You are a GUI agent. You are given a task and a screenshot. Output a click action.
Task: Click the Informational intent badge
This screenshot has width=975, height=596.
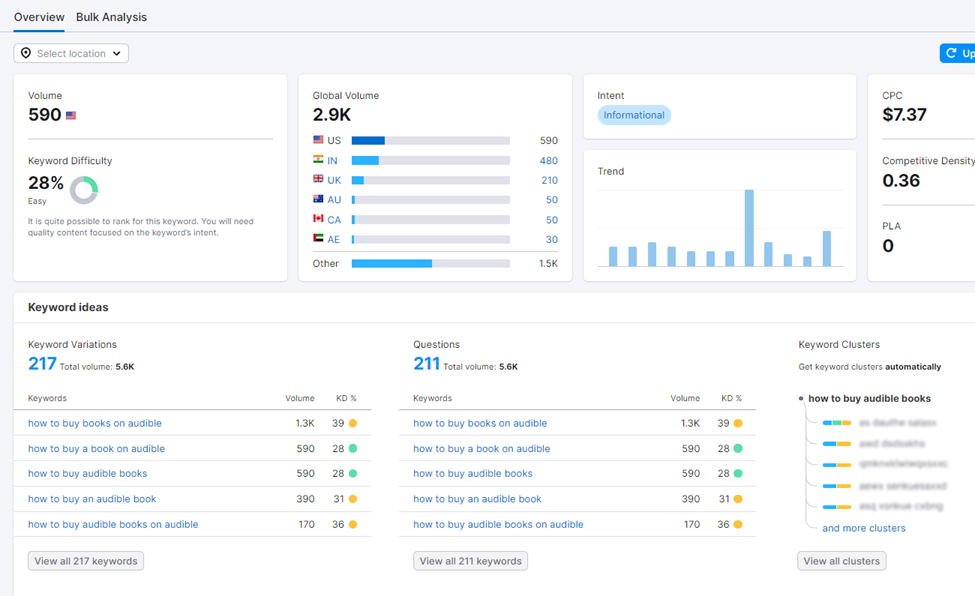[x=634, y=115]
